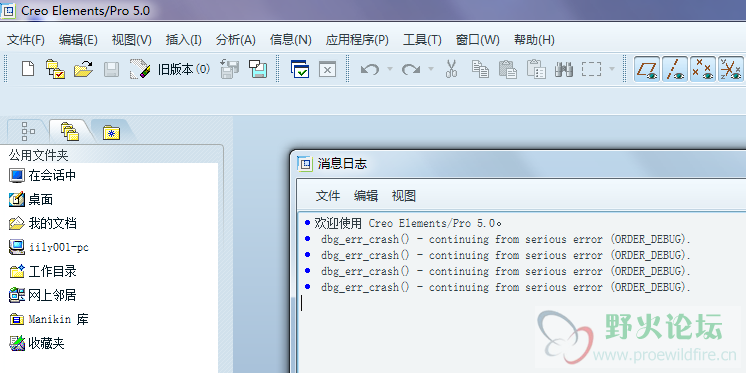Screen dimensions: 746x373
Task: Click the Paste Special icon
Action: click(536, 69)
